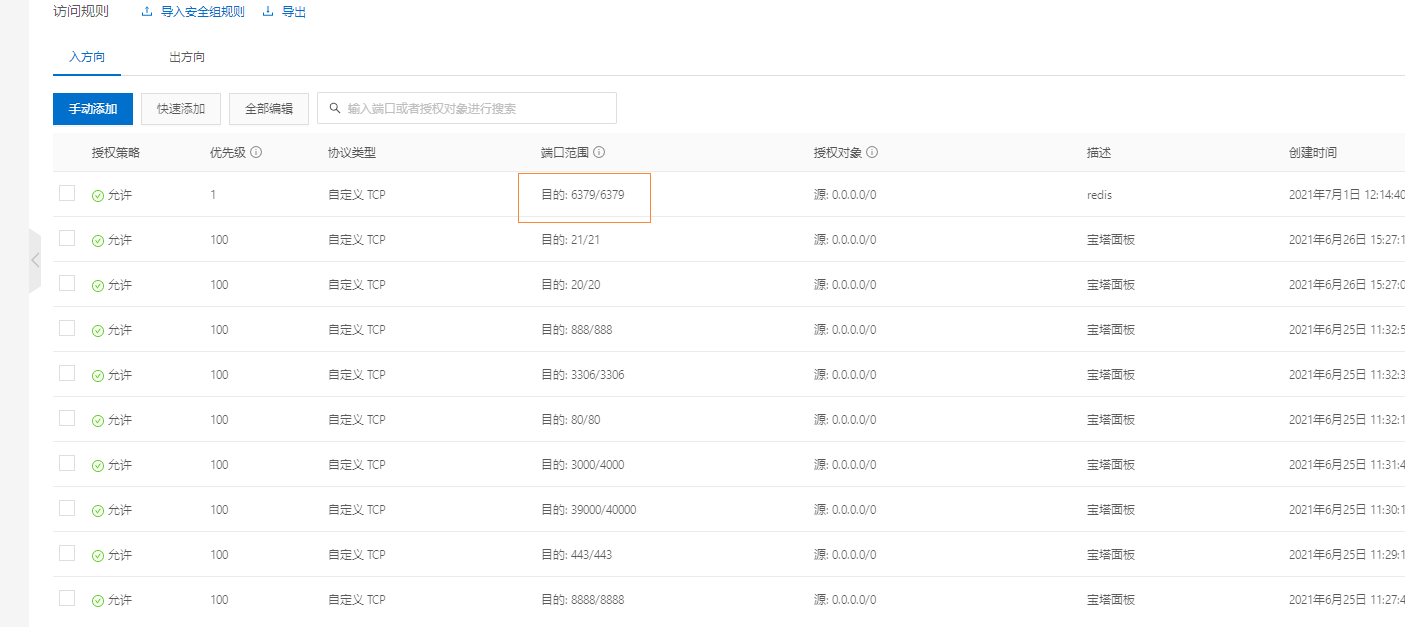Click the export download icon

[267, 12]
